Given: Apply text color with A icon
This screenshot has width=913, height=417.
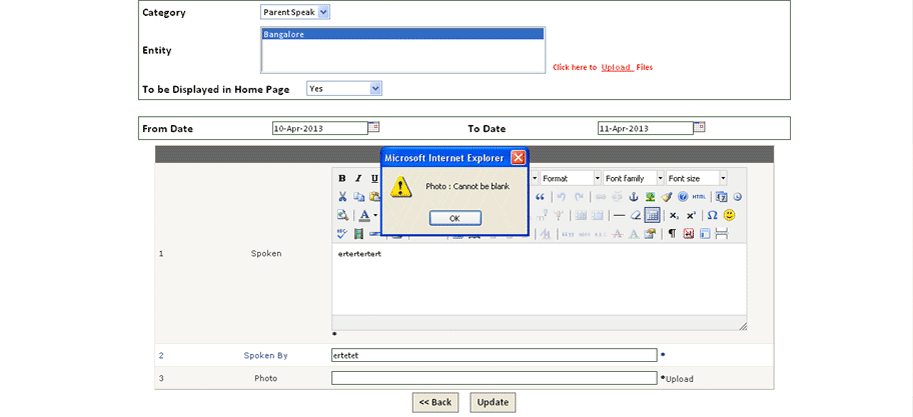Looking at the screenshot, I should coord(365,215).
